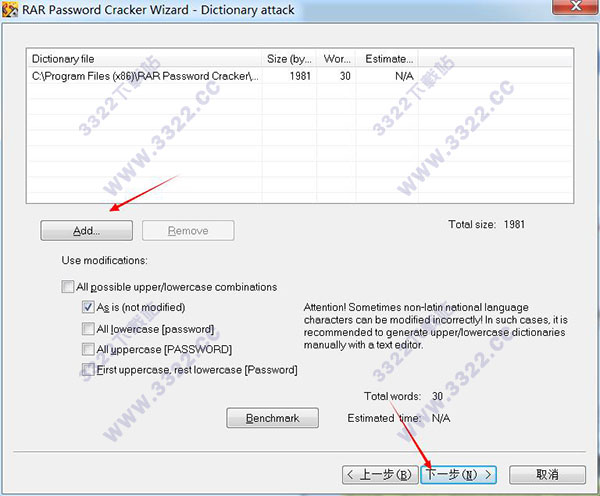Click the Total size: 1981 label
Image resolution: width=600 pixels, height=496 pixels.
coord(486,224)
